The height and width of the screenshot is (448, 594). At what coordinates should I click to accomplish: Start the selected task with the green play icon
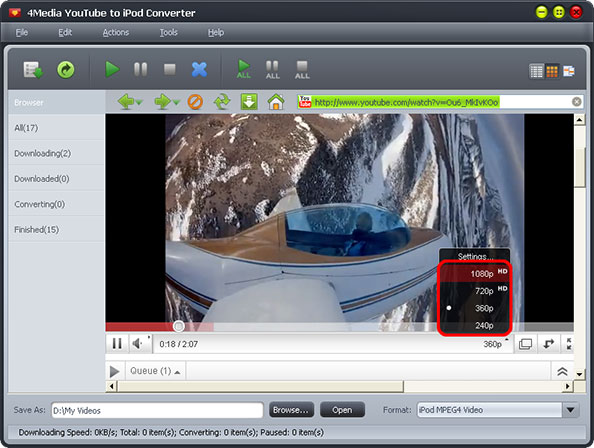(x=112, y=70)
